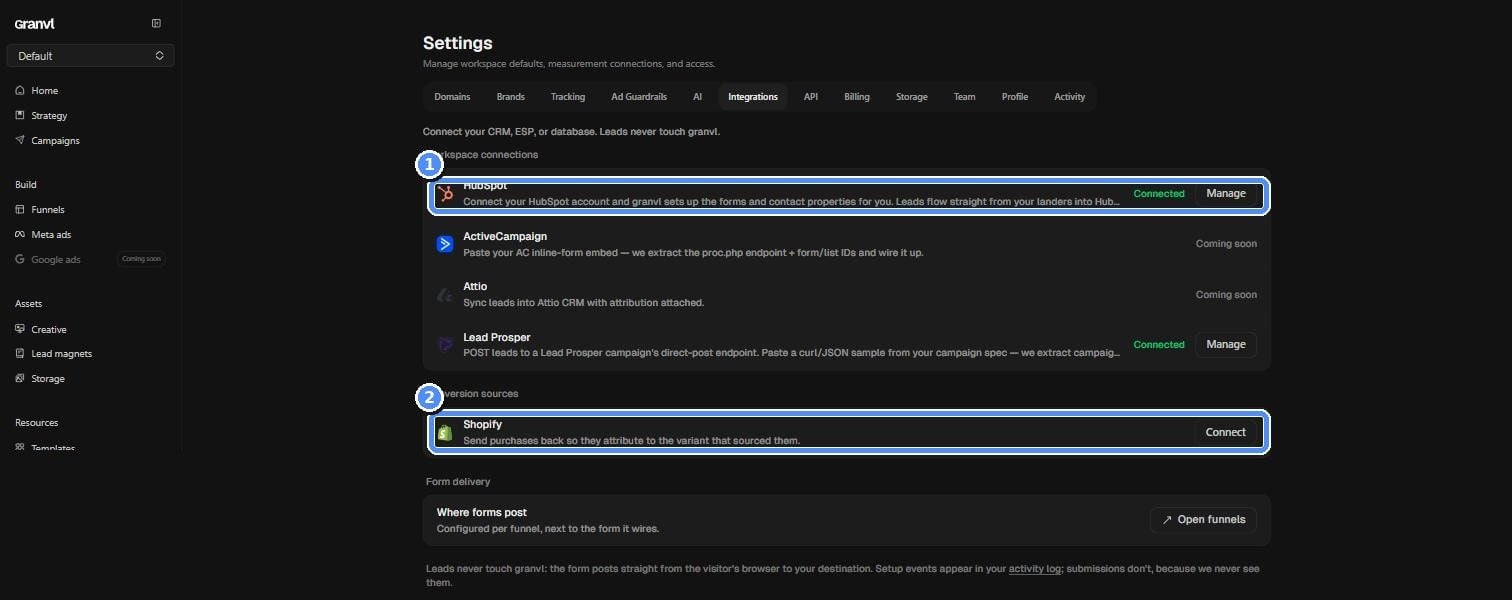The width and height of the screenshot is (1512, 600).
Task: Click the Shopify row title
Action: pos(482,424)
